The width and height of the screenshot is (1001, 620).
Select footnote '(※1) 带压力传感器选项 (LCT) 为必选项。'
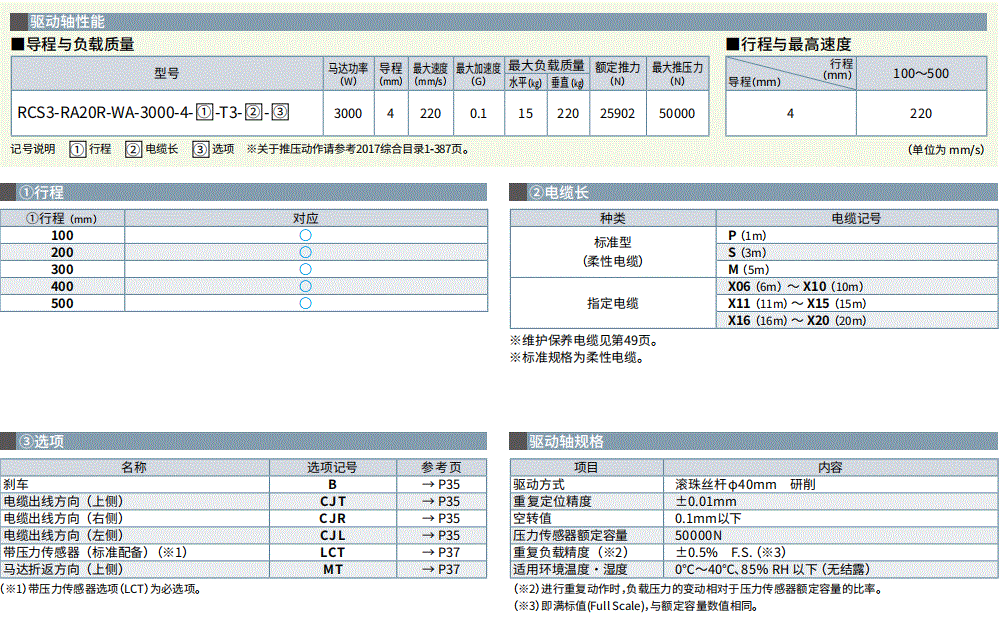pyautogui.click(x=102, y=589)
